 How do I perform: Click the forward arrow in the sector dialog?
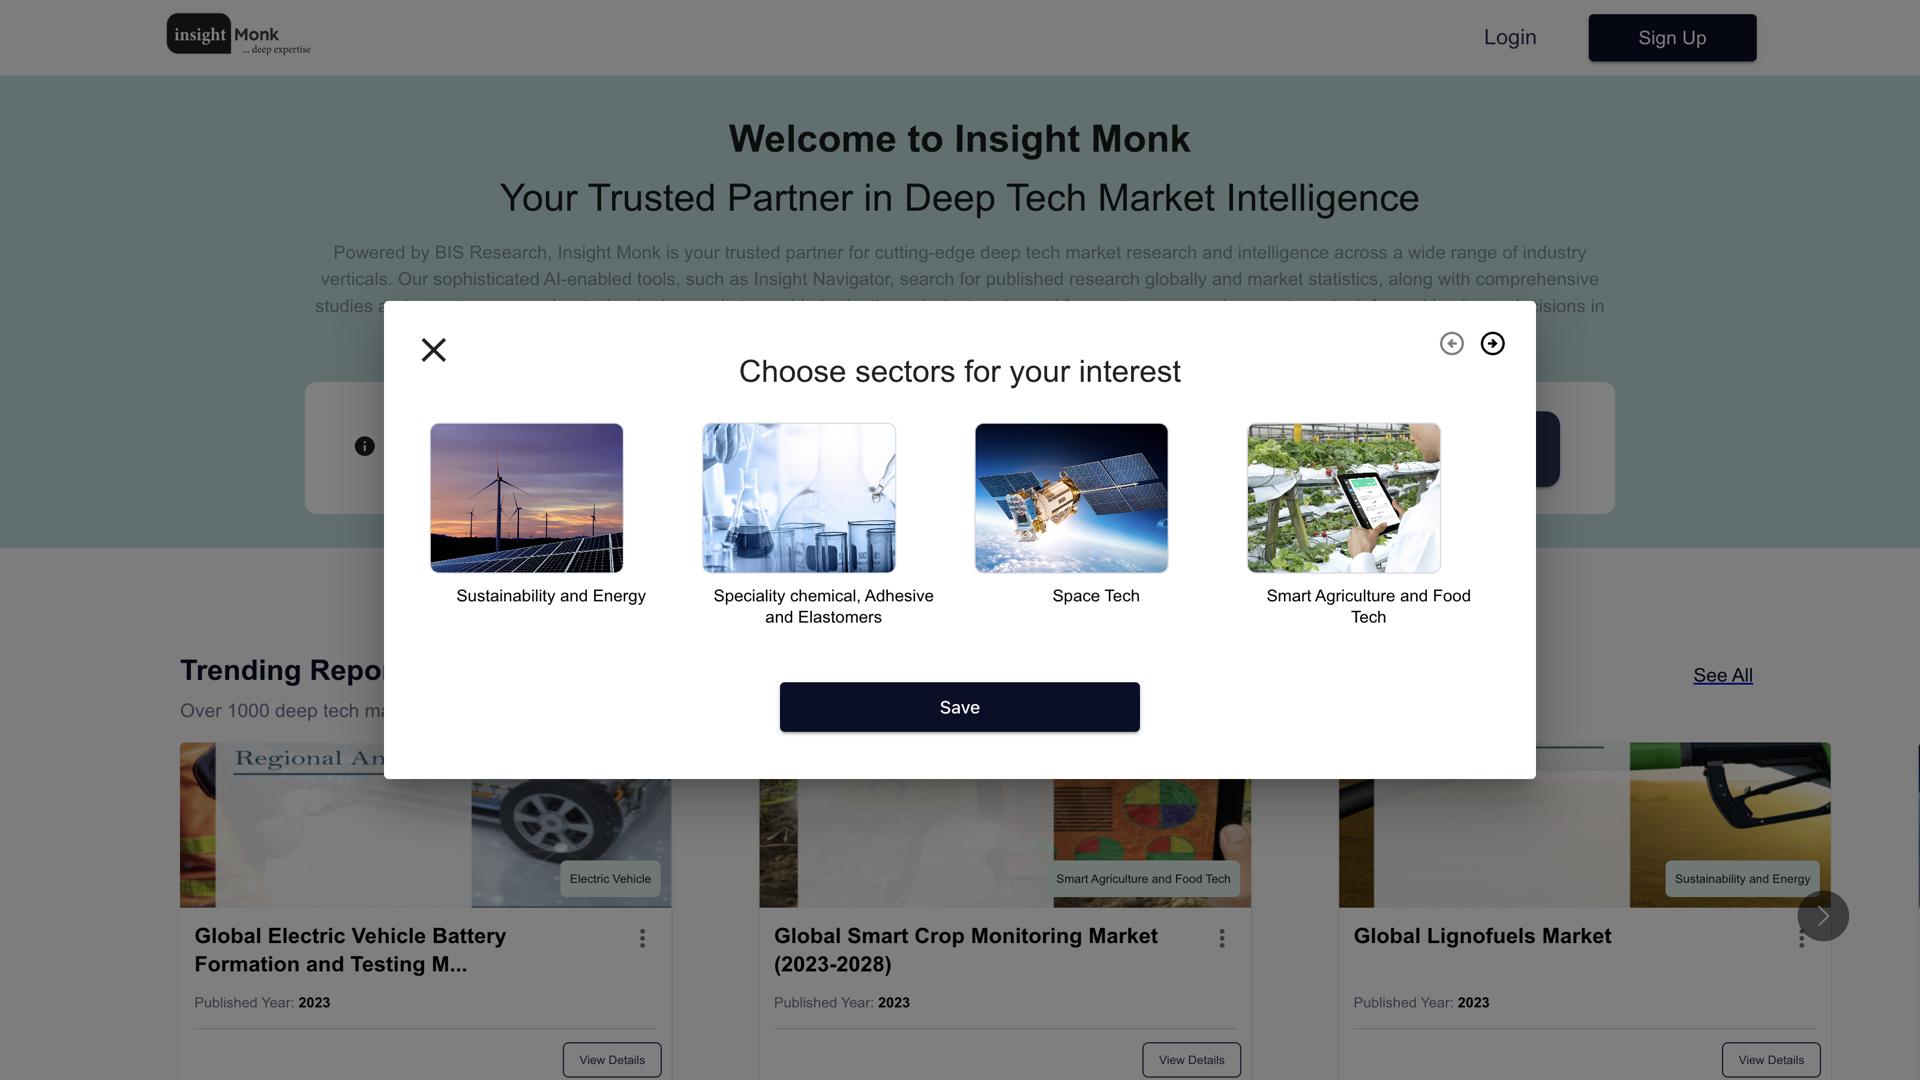(x=1492, y=343)
